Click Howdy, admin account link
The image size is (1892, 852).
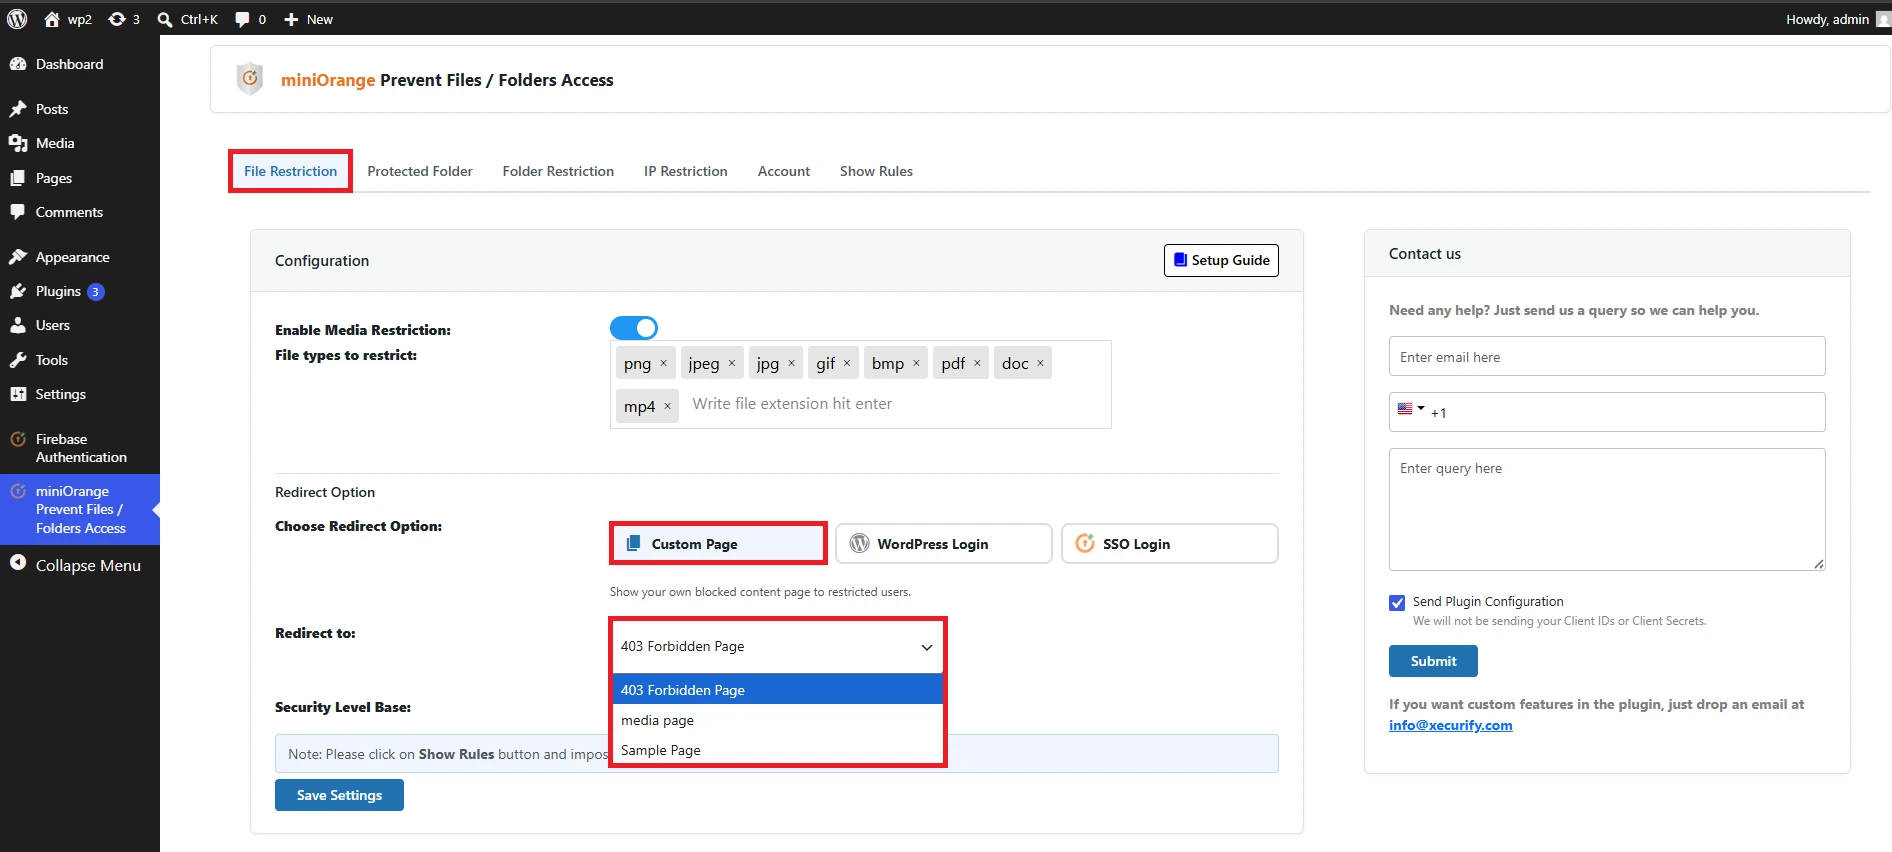(x=1837, y=19)
